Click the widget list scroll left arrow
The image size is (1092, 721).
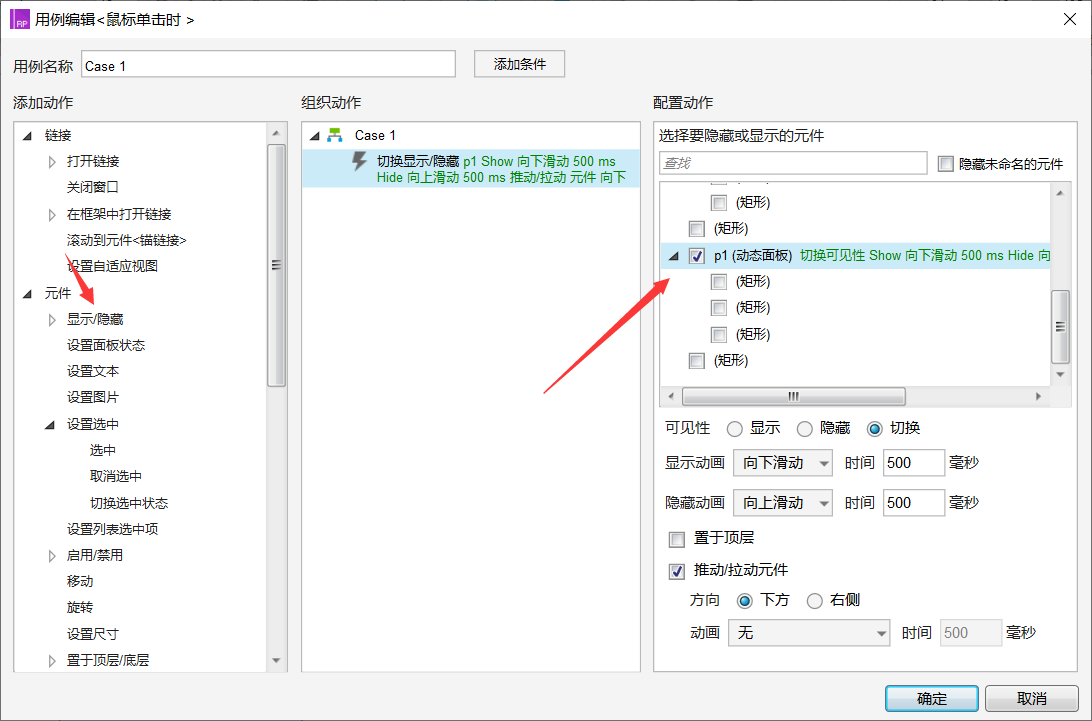coord(671,396)
